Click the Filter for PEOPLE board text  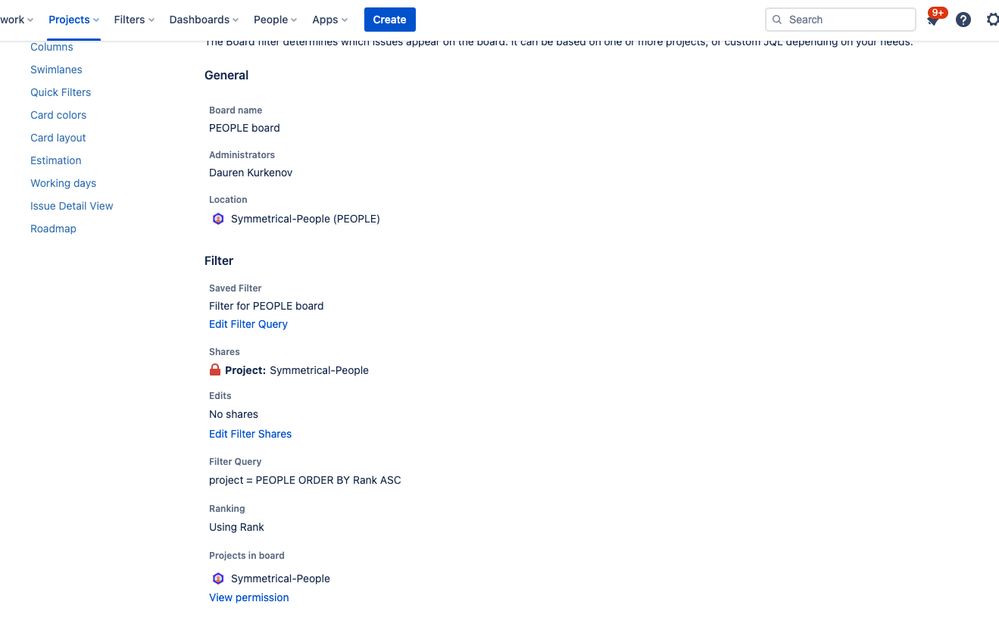pyautogui.click(x=266, y=306)
